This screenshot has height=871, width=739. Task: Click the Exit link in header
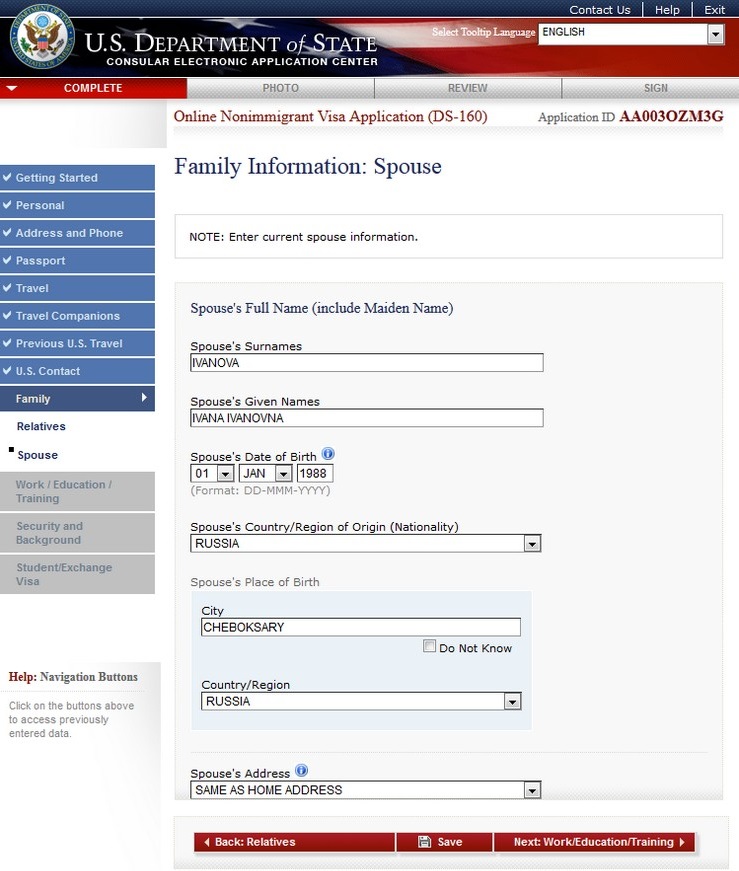click(714, 9)
